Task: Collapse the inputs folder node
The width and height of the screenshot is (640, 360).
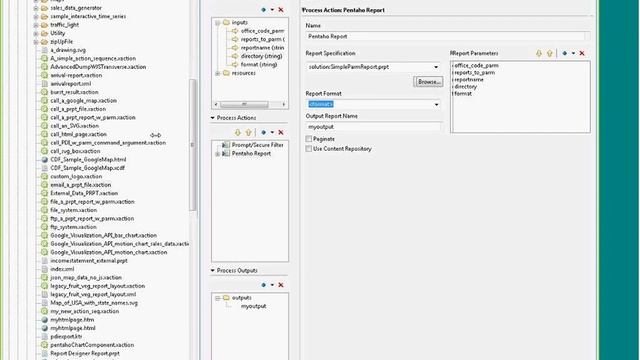Action: (x=218, y=22)
